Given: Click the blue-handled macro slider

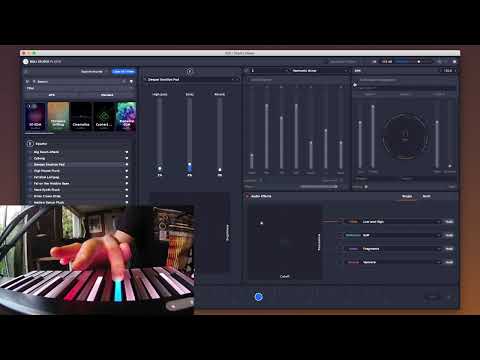Looking at the screenshot, I should tap(189, 133).
